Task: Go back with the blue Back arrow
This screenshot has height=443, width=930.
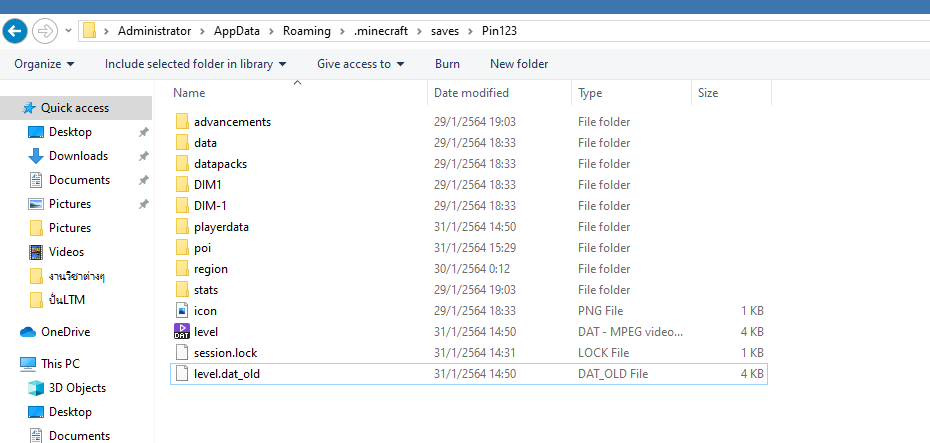Action: pos(15,31)
